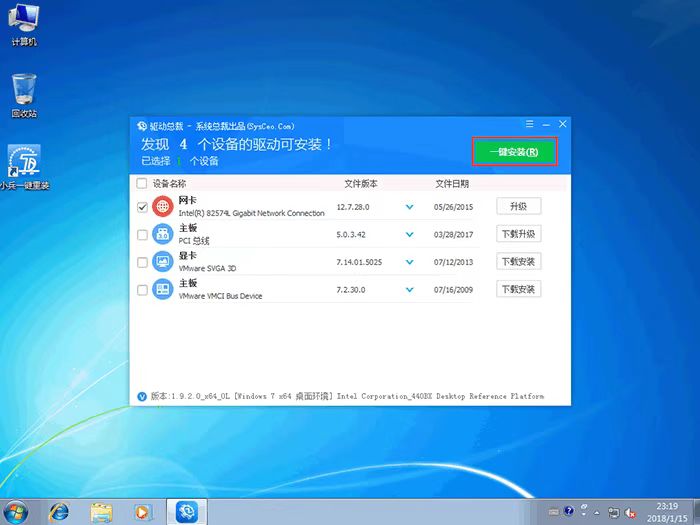Expand version dropdown for 7.14.01.5025
700x525 pixels.
409,262
